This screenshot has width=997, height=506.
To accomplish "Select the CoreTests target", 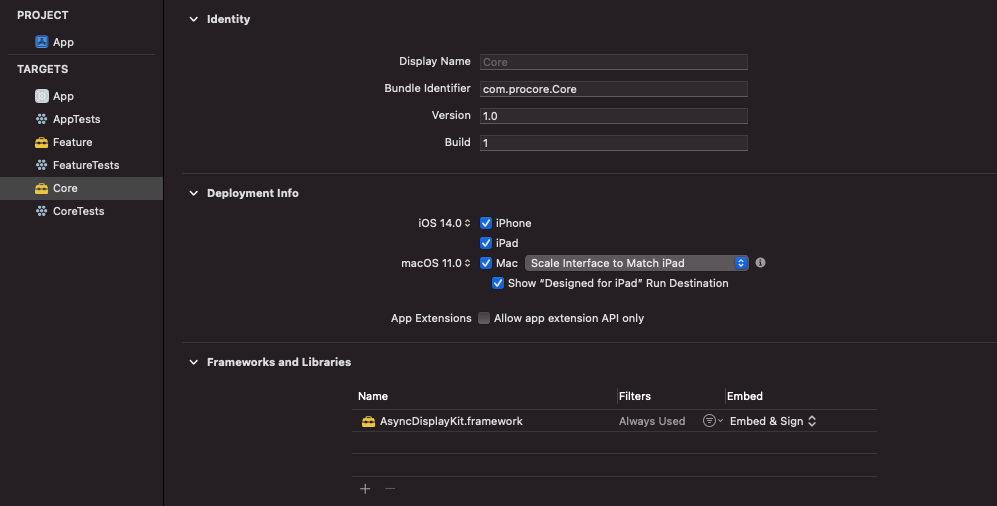I will pyautogui.click(x=81, y=211).
